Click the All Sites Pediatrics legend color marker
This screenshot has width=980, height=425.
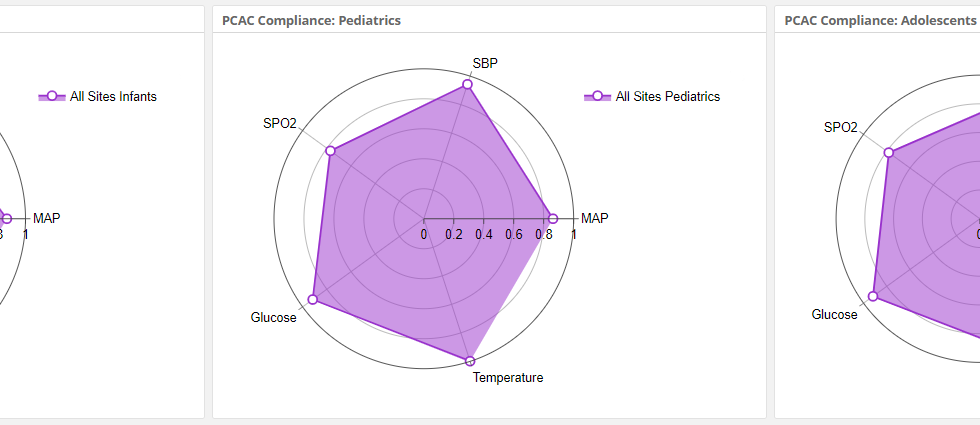[597, 97]
